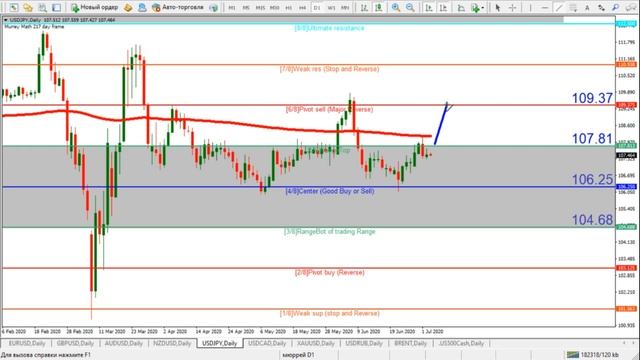Image resolution: width=640 pixels, height=360 pixels.
Task: Click the 107.81 price label
Action: coord(592,138)
